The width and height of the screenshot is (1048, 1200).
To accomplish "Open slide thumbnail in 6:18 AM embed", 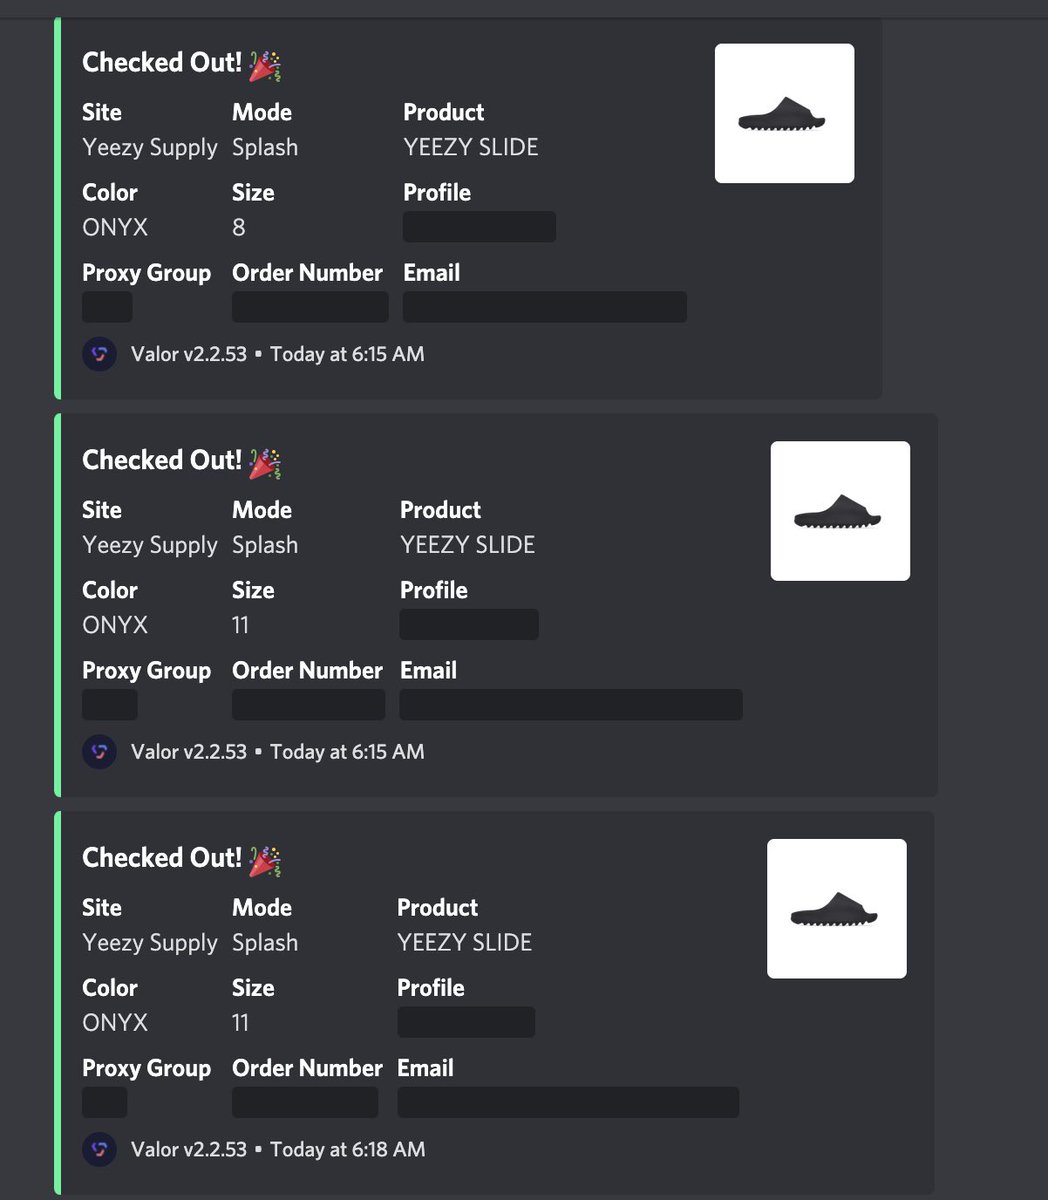I will [837, 909].
